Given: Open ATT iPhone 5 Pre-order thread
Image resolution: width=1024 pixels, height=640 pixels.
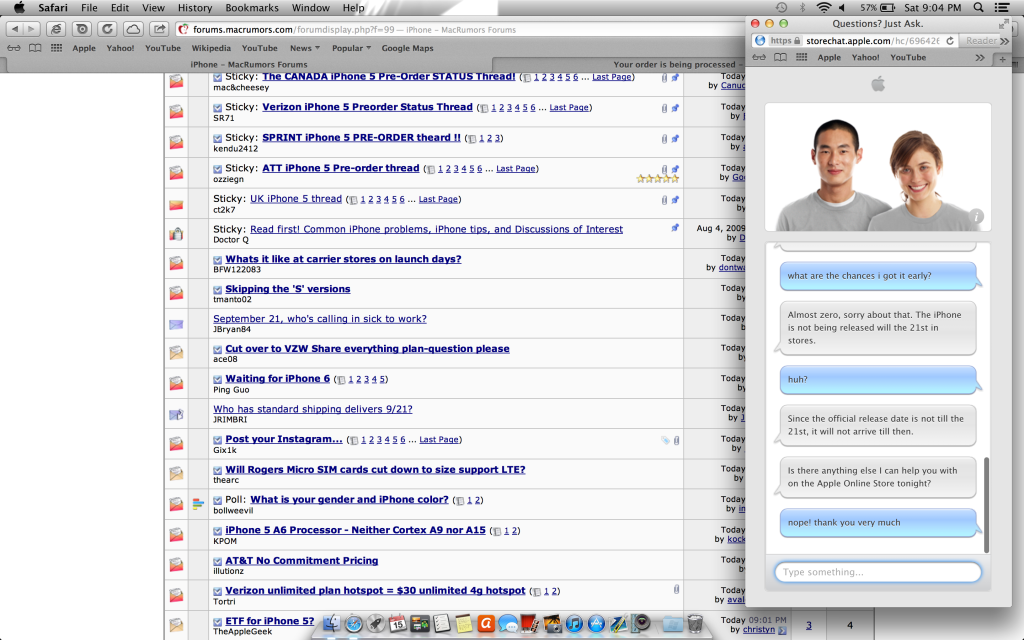Looking at the screenshot, I should pos(340,168).
